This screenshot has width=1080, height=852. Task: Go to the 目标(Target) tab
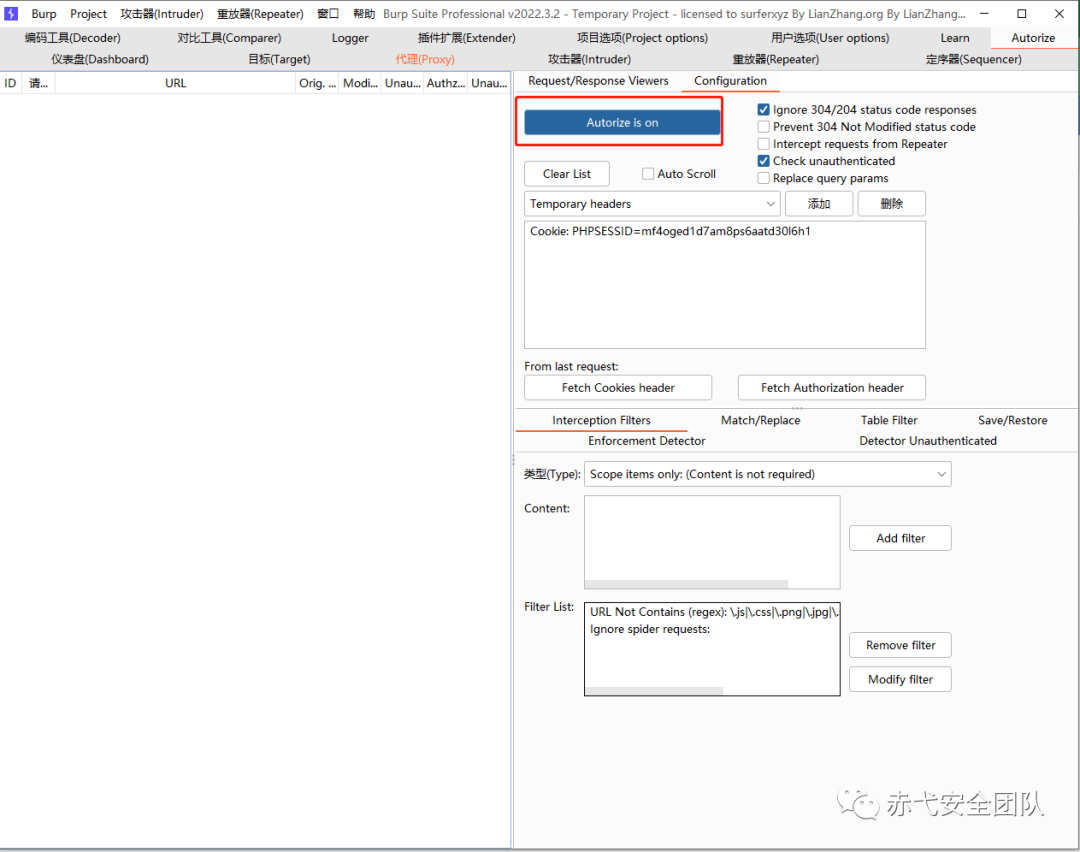(x=279, y=59)
